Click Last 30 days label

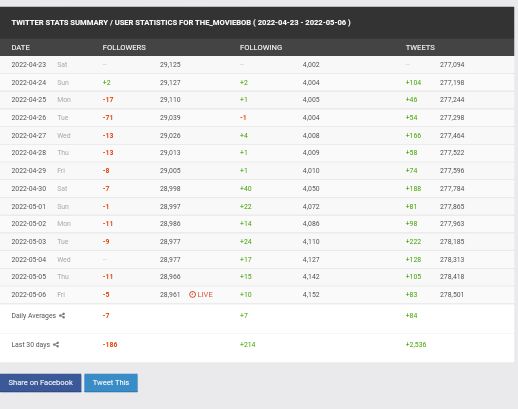coord(31,345)
